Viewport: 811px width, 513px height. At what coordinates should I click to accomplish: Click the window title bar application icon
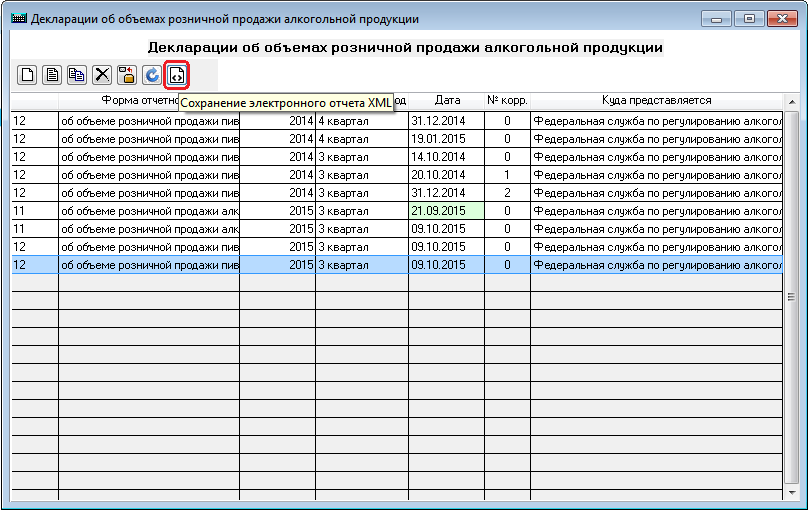(19, 19)
